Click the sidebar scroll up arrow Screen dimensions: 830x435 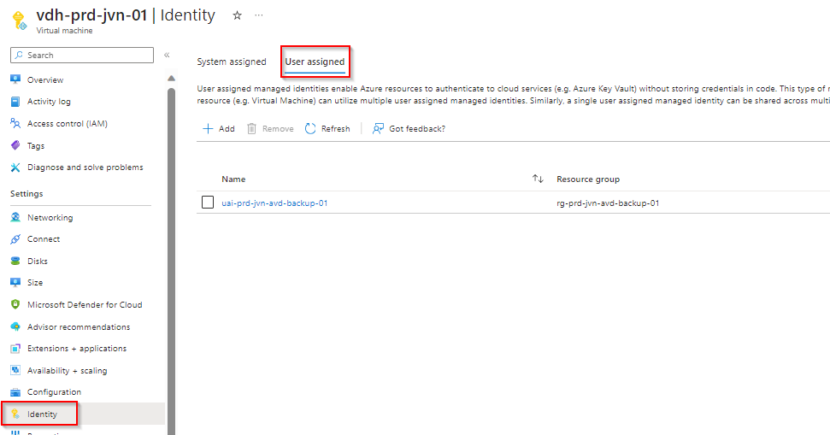[171, 78]
